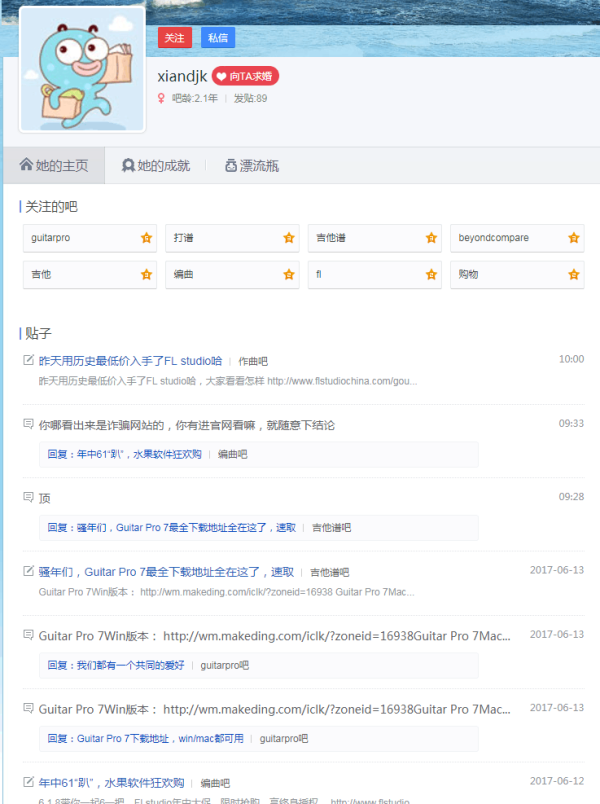Switch to the 她的成就 tab
The width and height of the screenshot is (600, 804).
coord(156,165)
